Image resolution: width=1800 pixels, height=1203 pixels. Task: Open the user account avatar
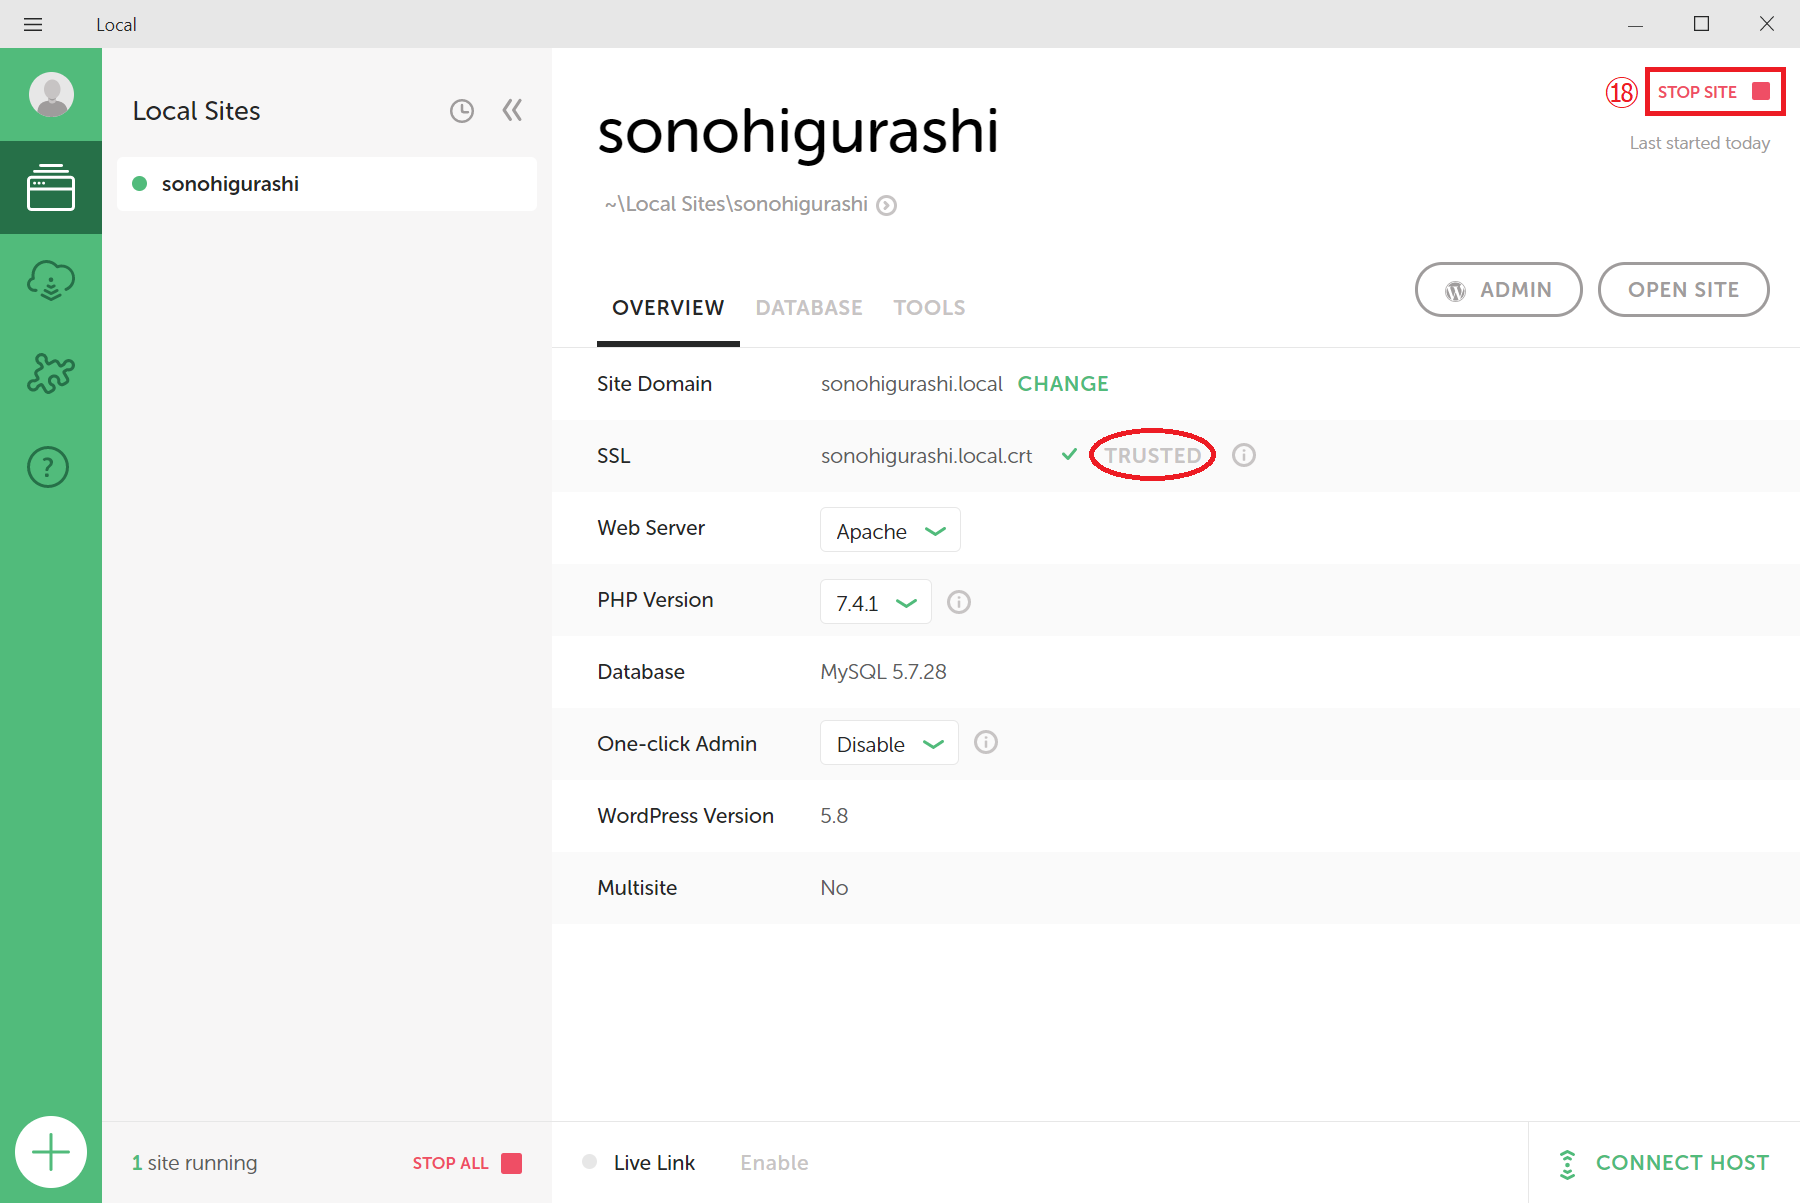pos(51,95)
